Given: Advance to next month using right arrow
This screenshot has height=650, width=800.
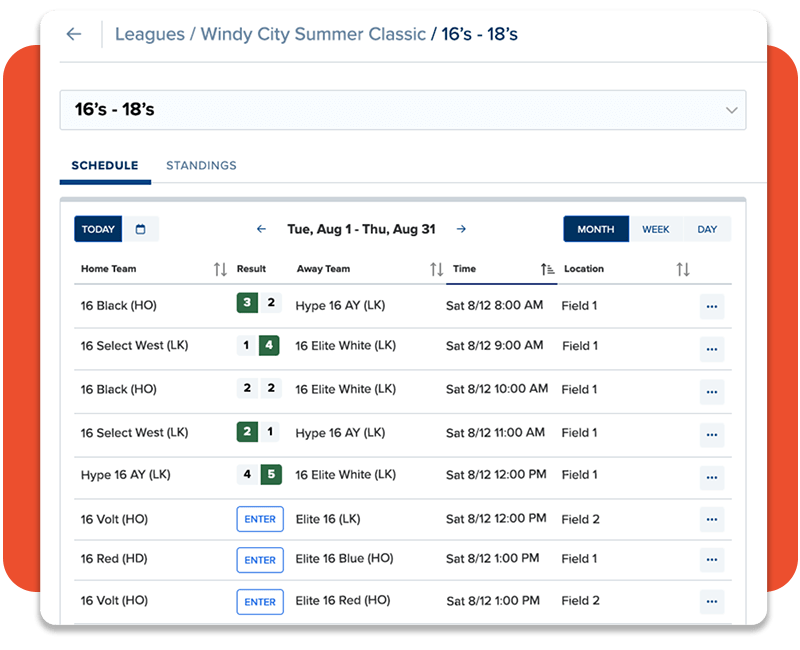Looking at the screenshot, I should click(462, 228).
